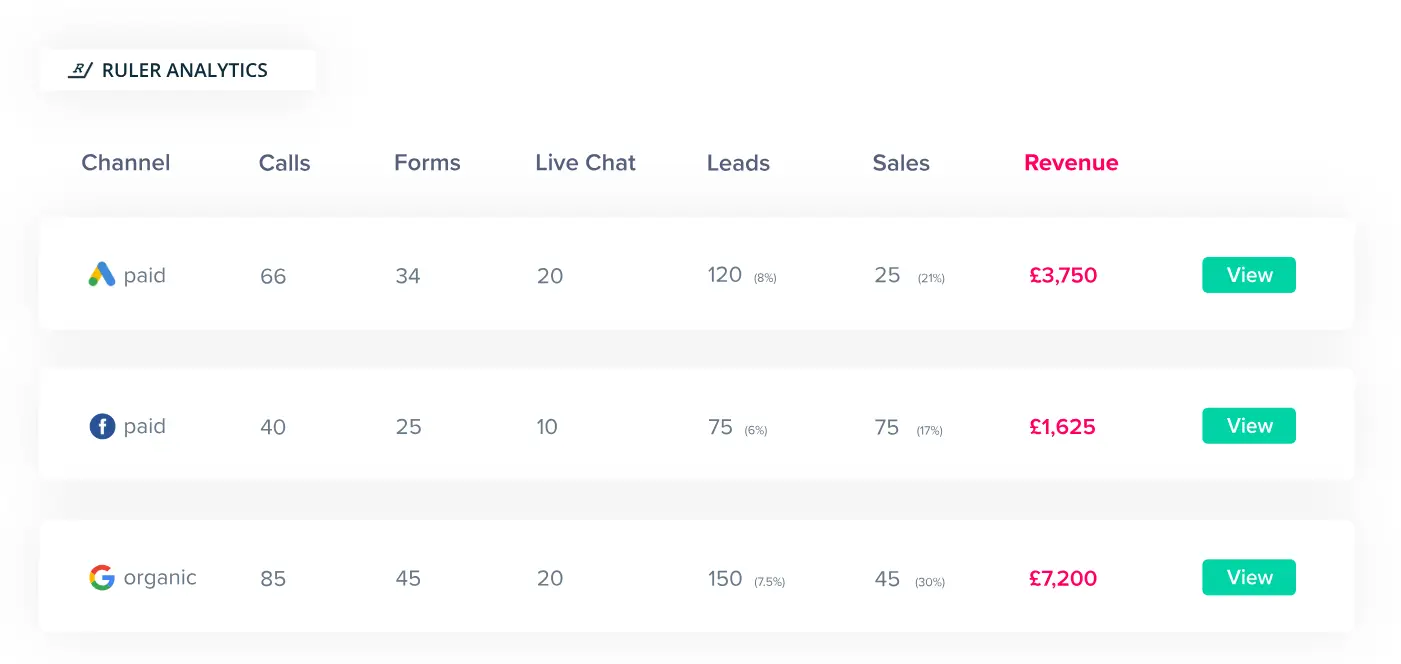Viewport: 1401px width, 664px height.
Task: Click the 8% leads conversion label
Action: (763, 278)
